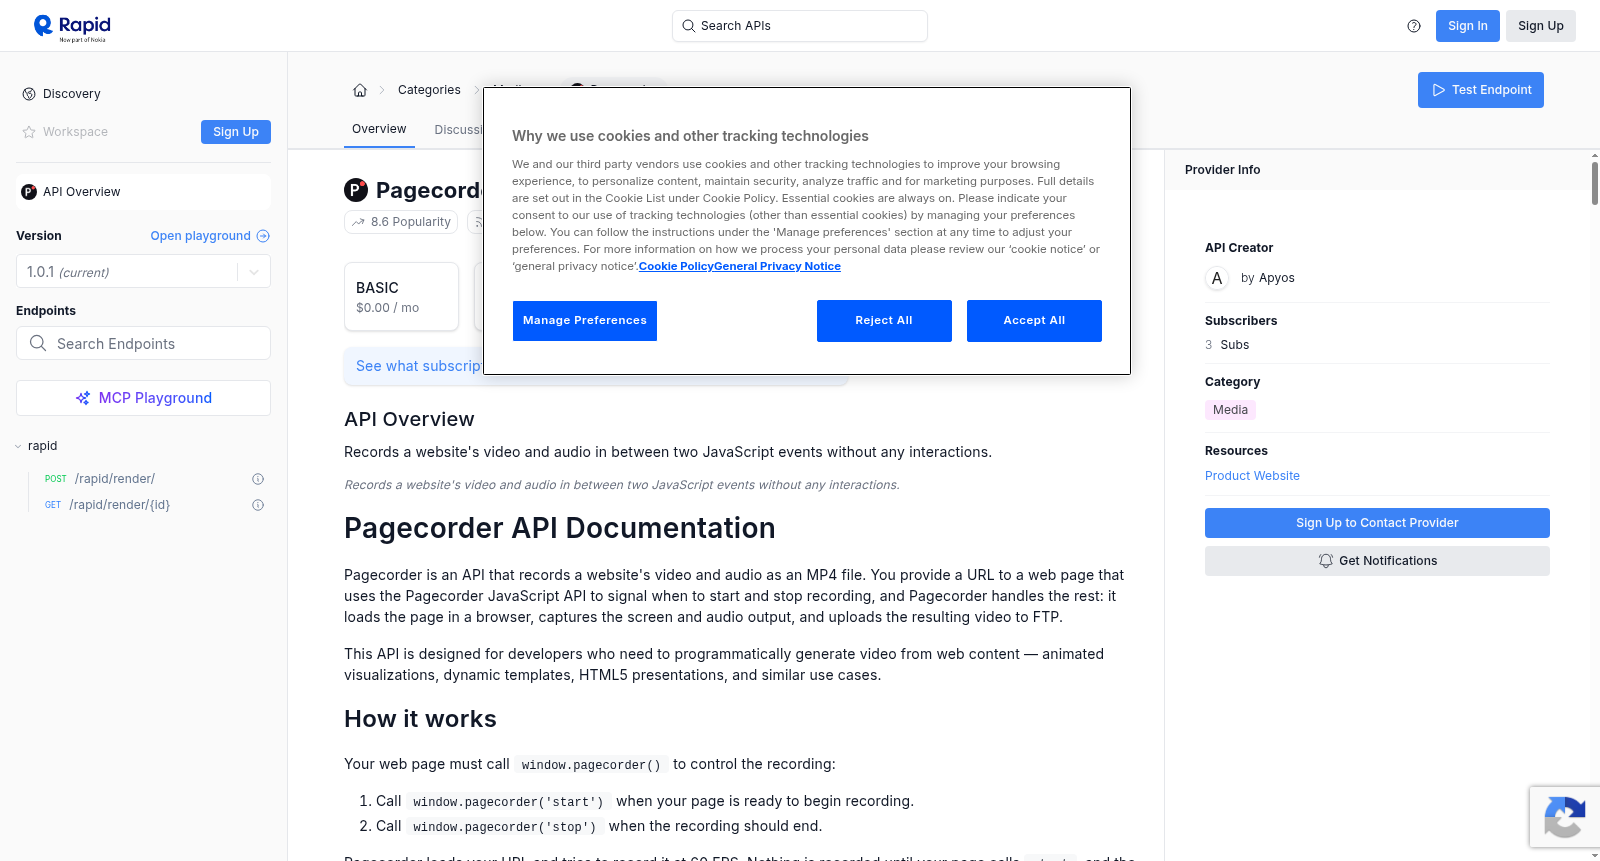Click the Rapid logo in the header
The height and width of the screenshot is (861, 1600).
click(x=72, y=27)
